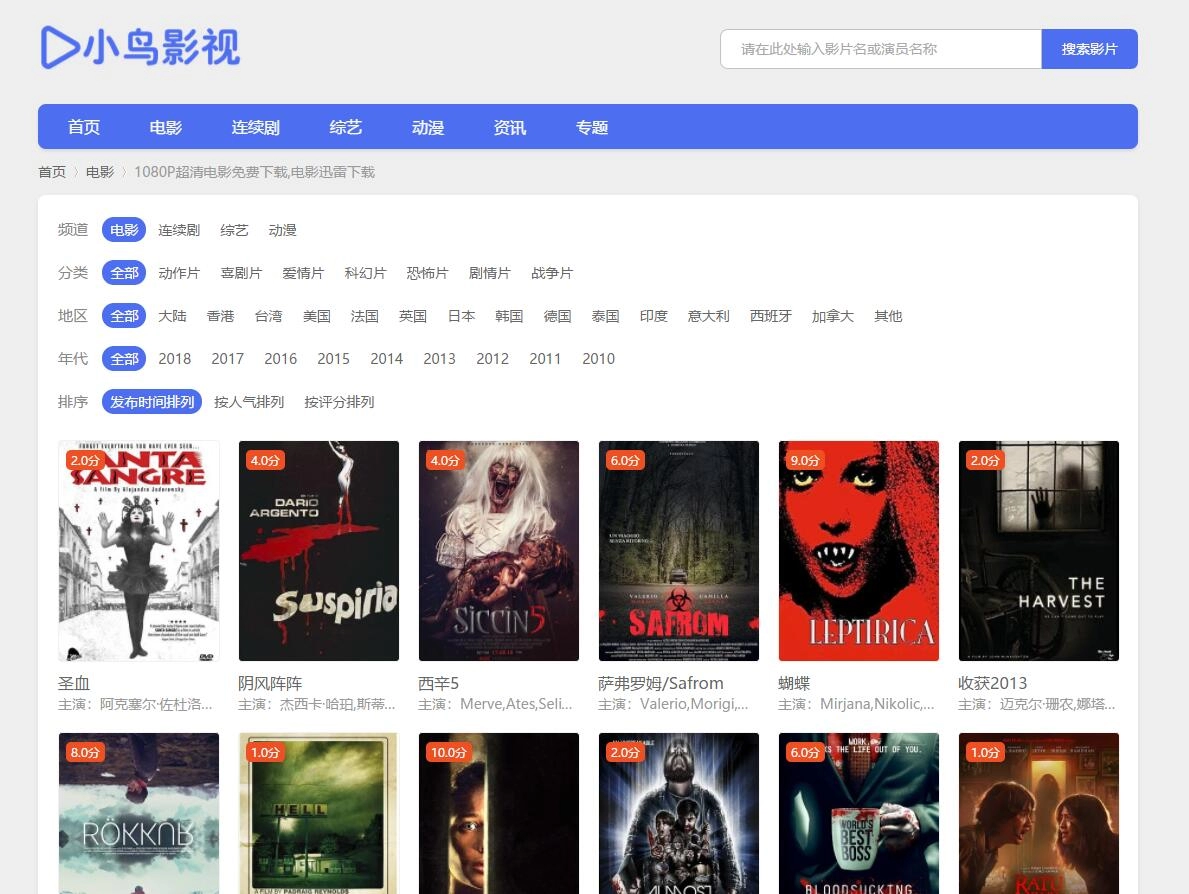Viewport: 1189px width, 894px height.
Task: Filter region by 韩国
Action: 509,316
